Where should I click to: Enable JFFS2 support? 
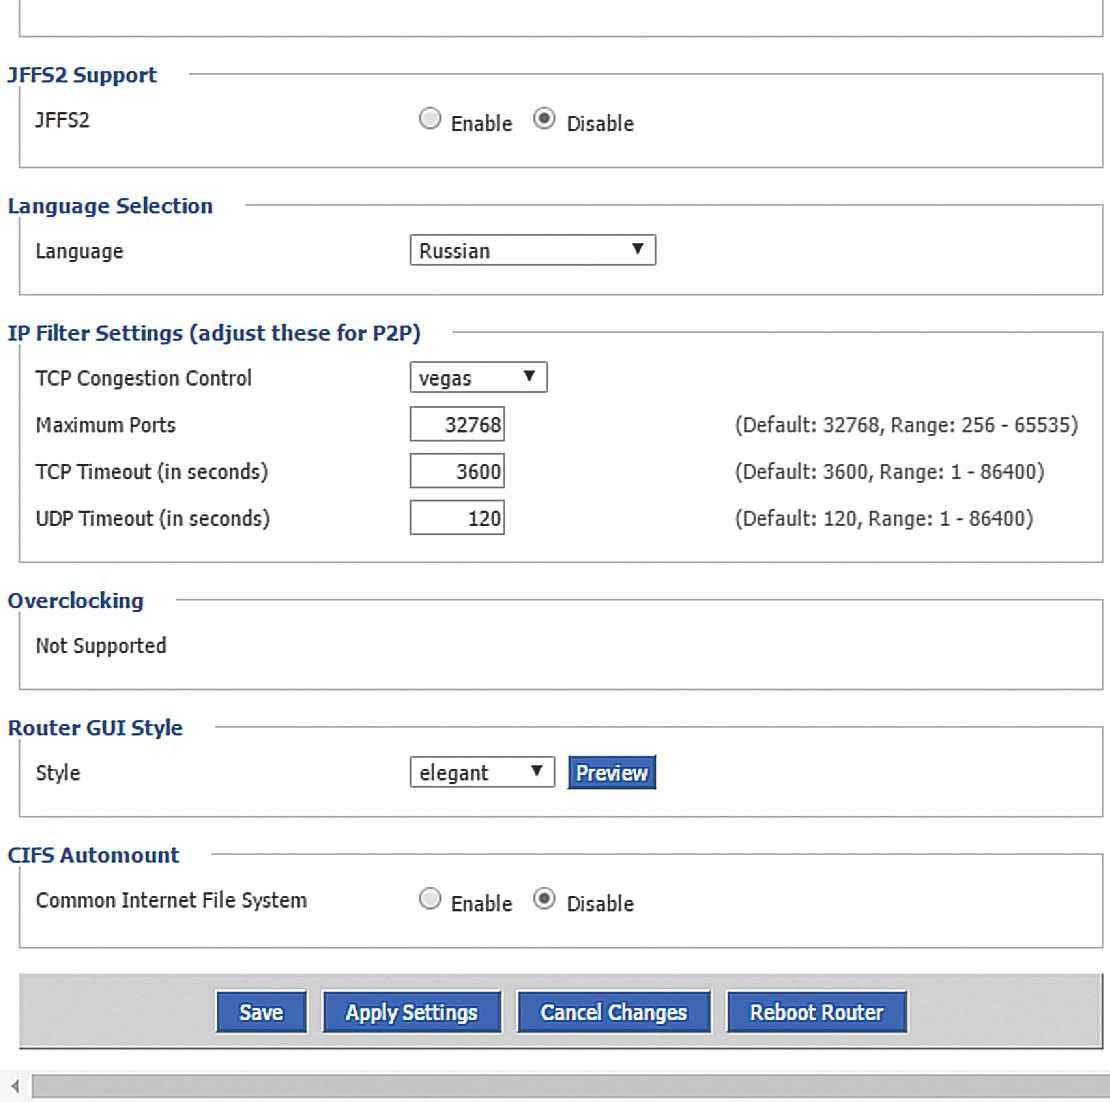pyautogui.click(x=430, y=120)
